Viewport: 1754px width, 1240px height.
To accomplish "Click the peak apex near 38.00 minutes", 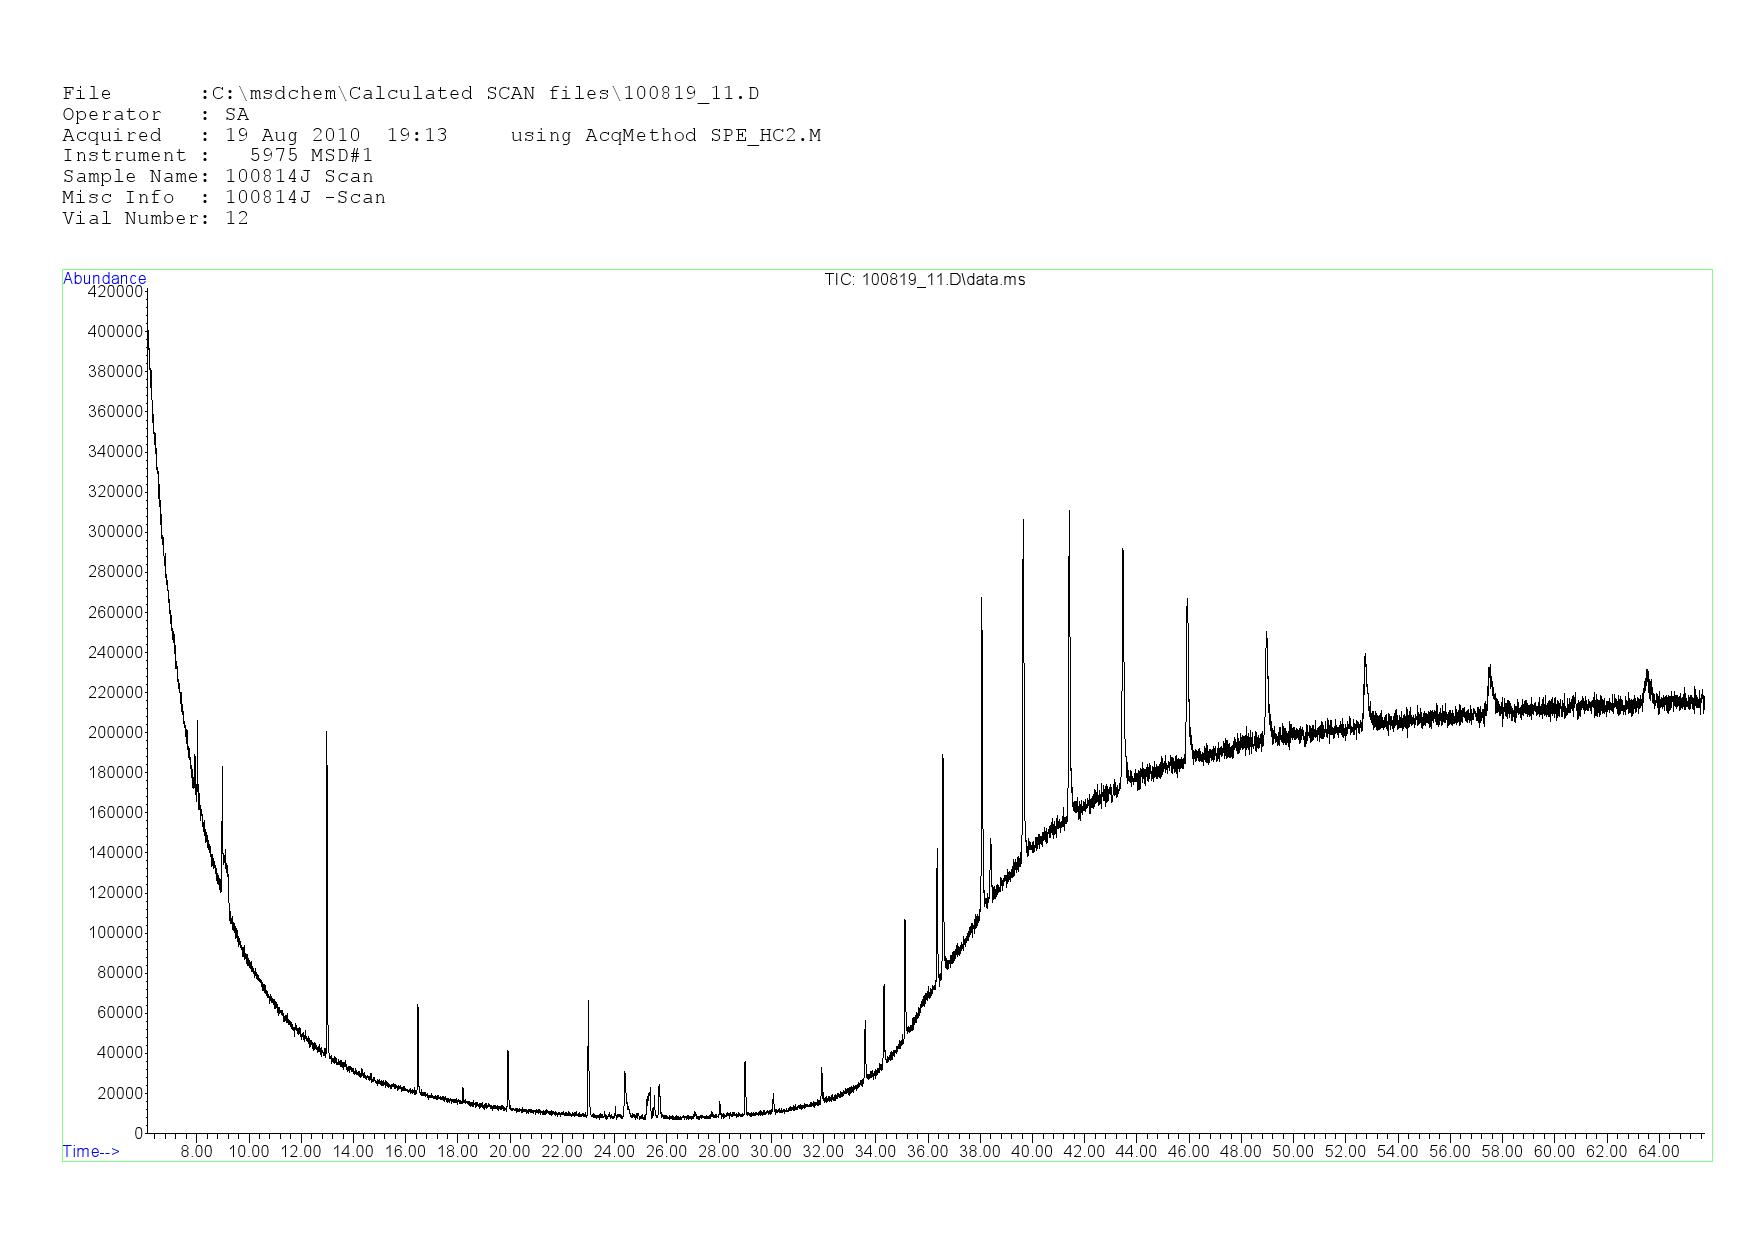I will pyautogui.click(x=981, y=600).
